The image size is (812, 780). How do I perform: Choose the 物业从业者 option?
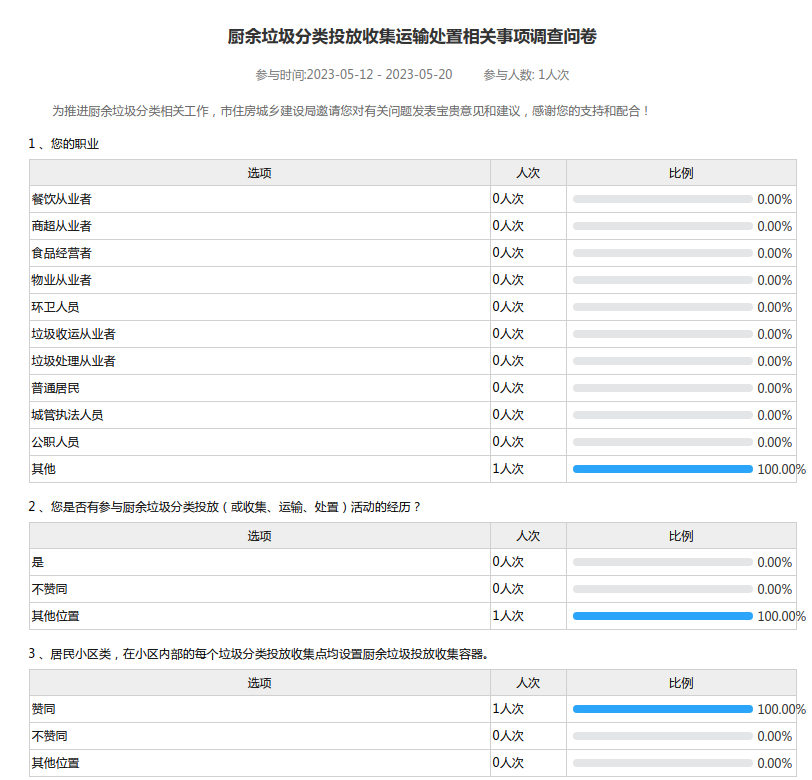pos(62,280)
